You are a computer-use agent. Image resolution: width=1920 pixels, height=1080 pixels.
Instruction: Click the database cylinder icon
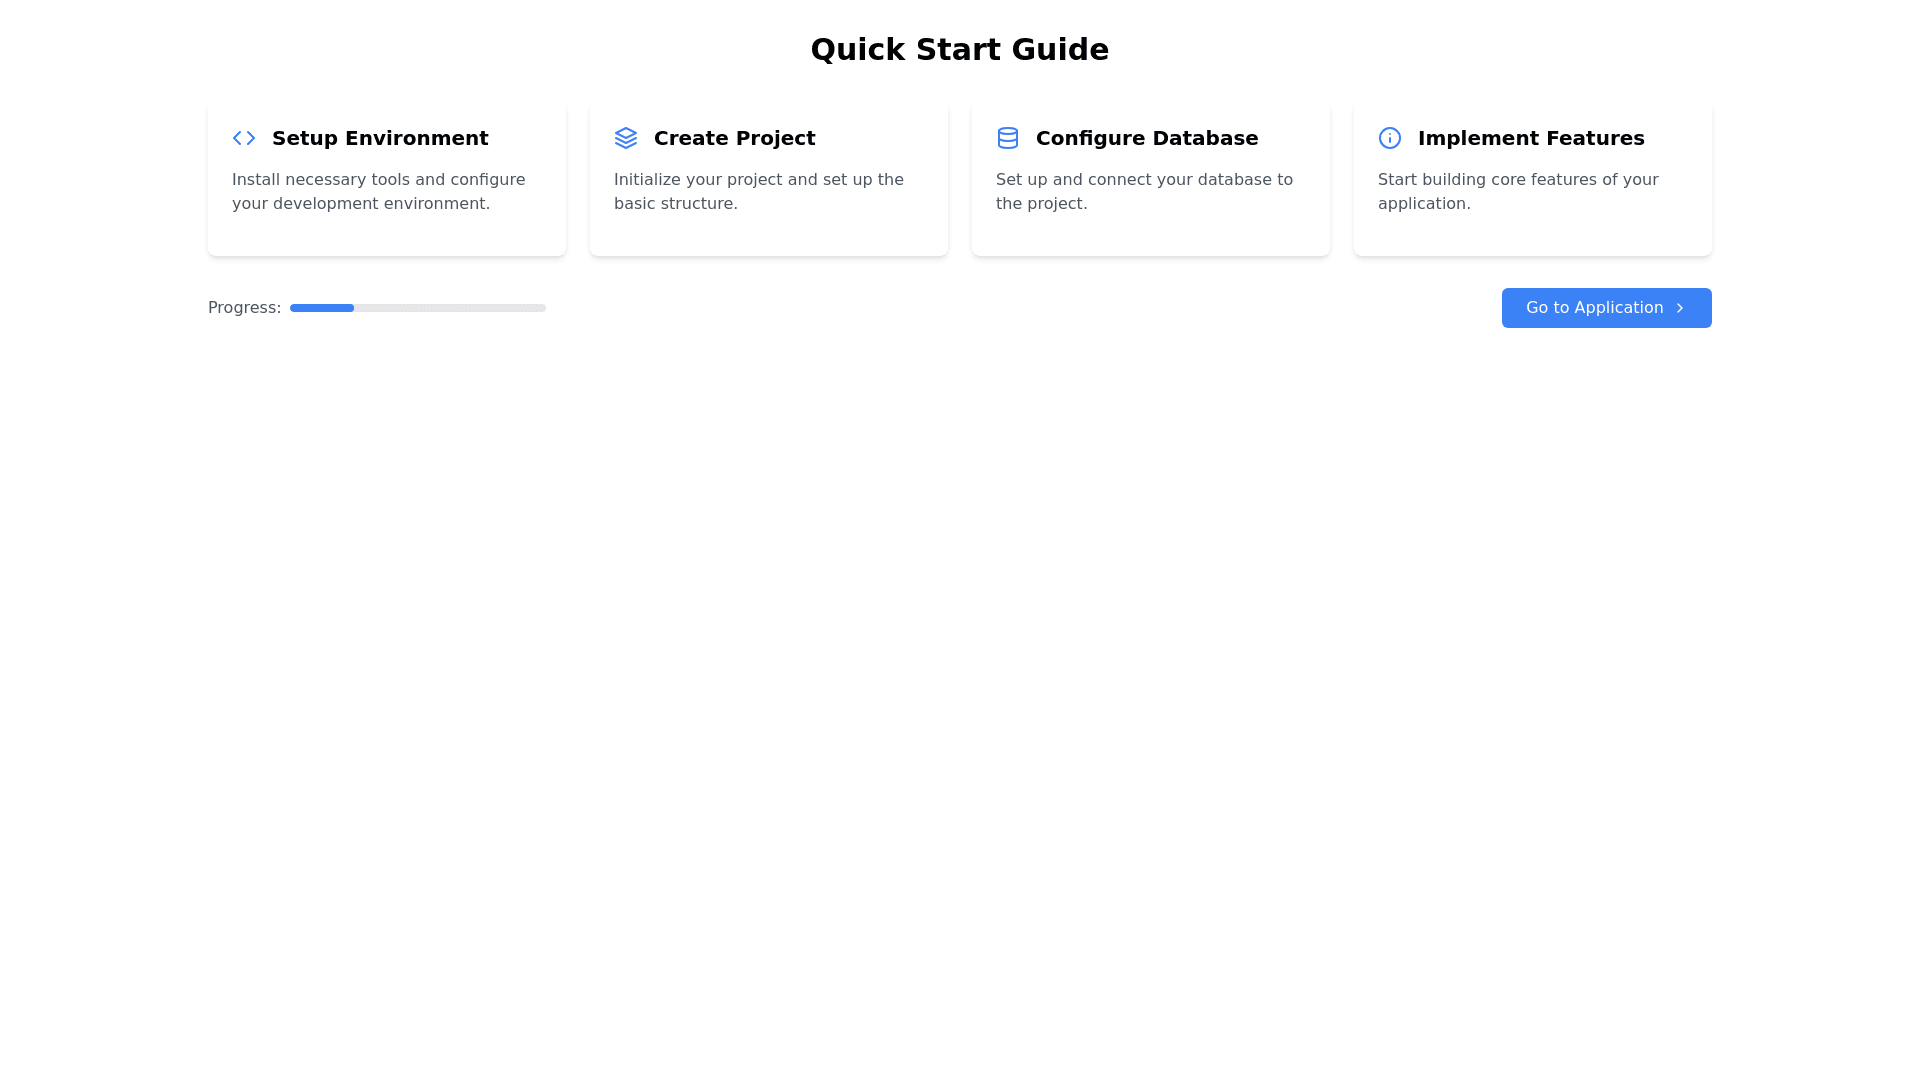[1008, 138]
